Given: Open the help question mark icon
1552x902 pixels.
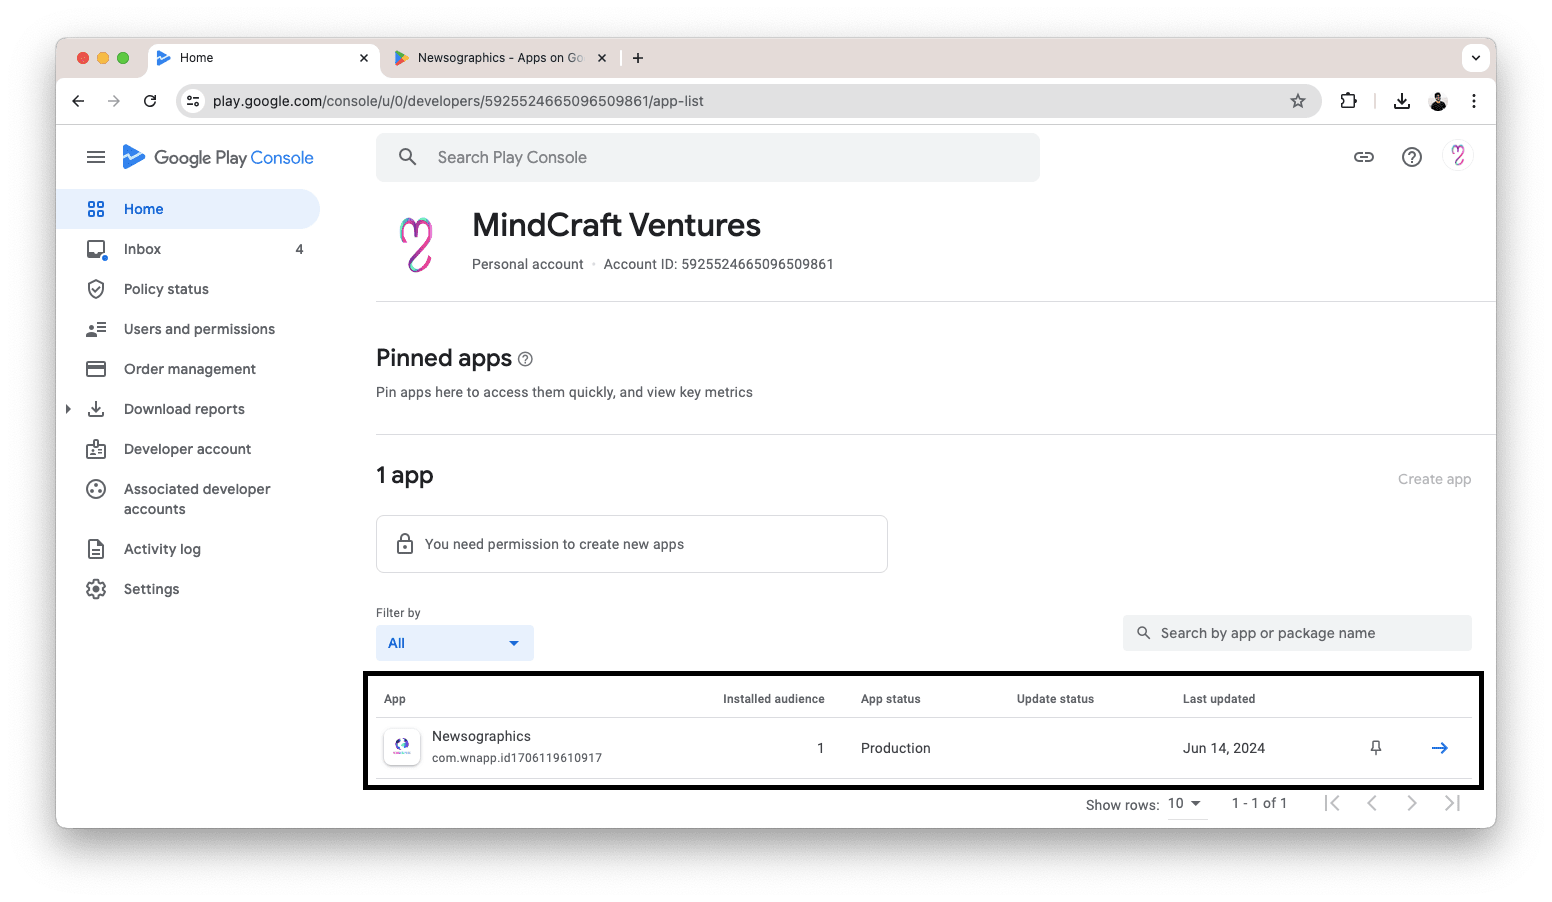Looking at the screenshot, I should pyautogui.click(x=1411, y=157).
